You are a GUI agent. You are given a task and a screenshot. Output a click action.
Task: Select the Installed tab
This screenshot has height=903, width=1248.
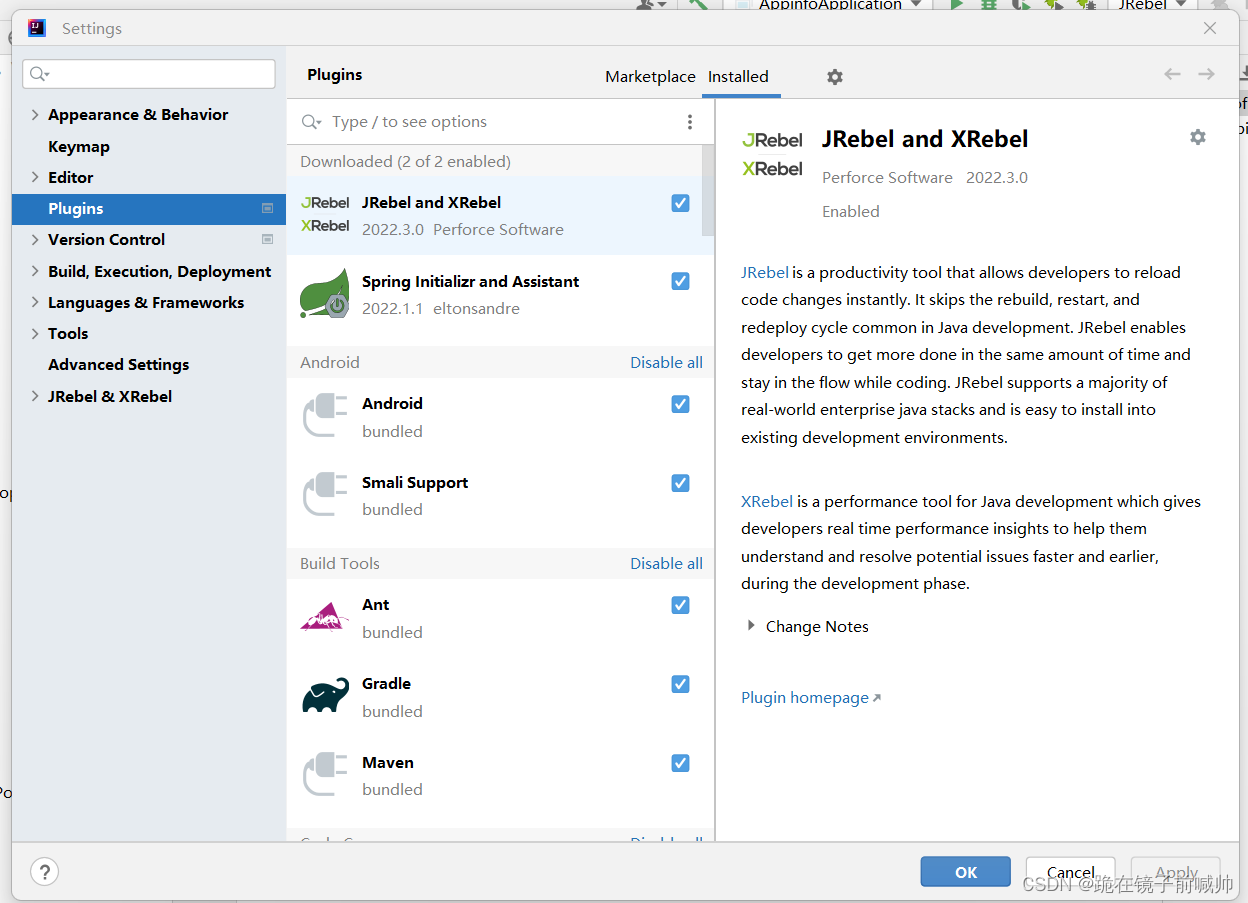[738, 77]
